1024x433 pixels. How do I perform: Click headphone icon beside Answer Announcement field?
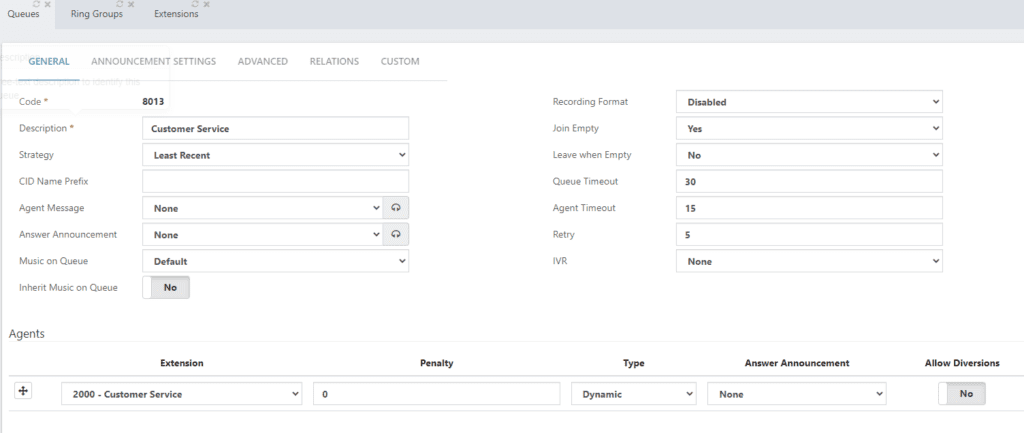coord(397,234)
